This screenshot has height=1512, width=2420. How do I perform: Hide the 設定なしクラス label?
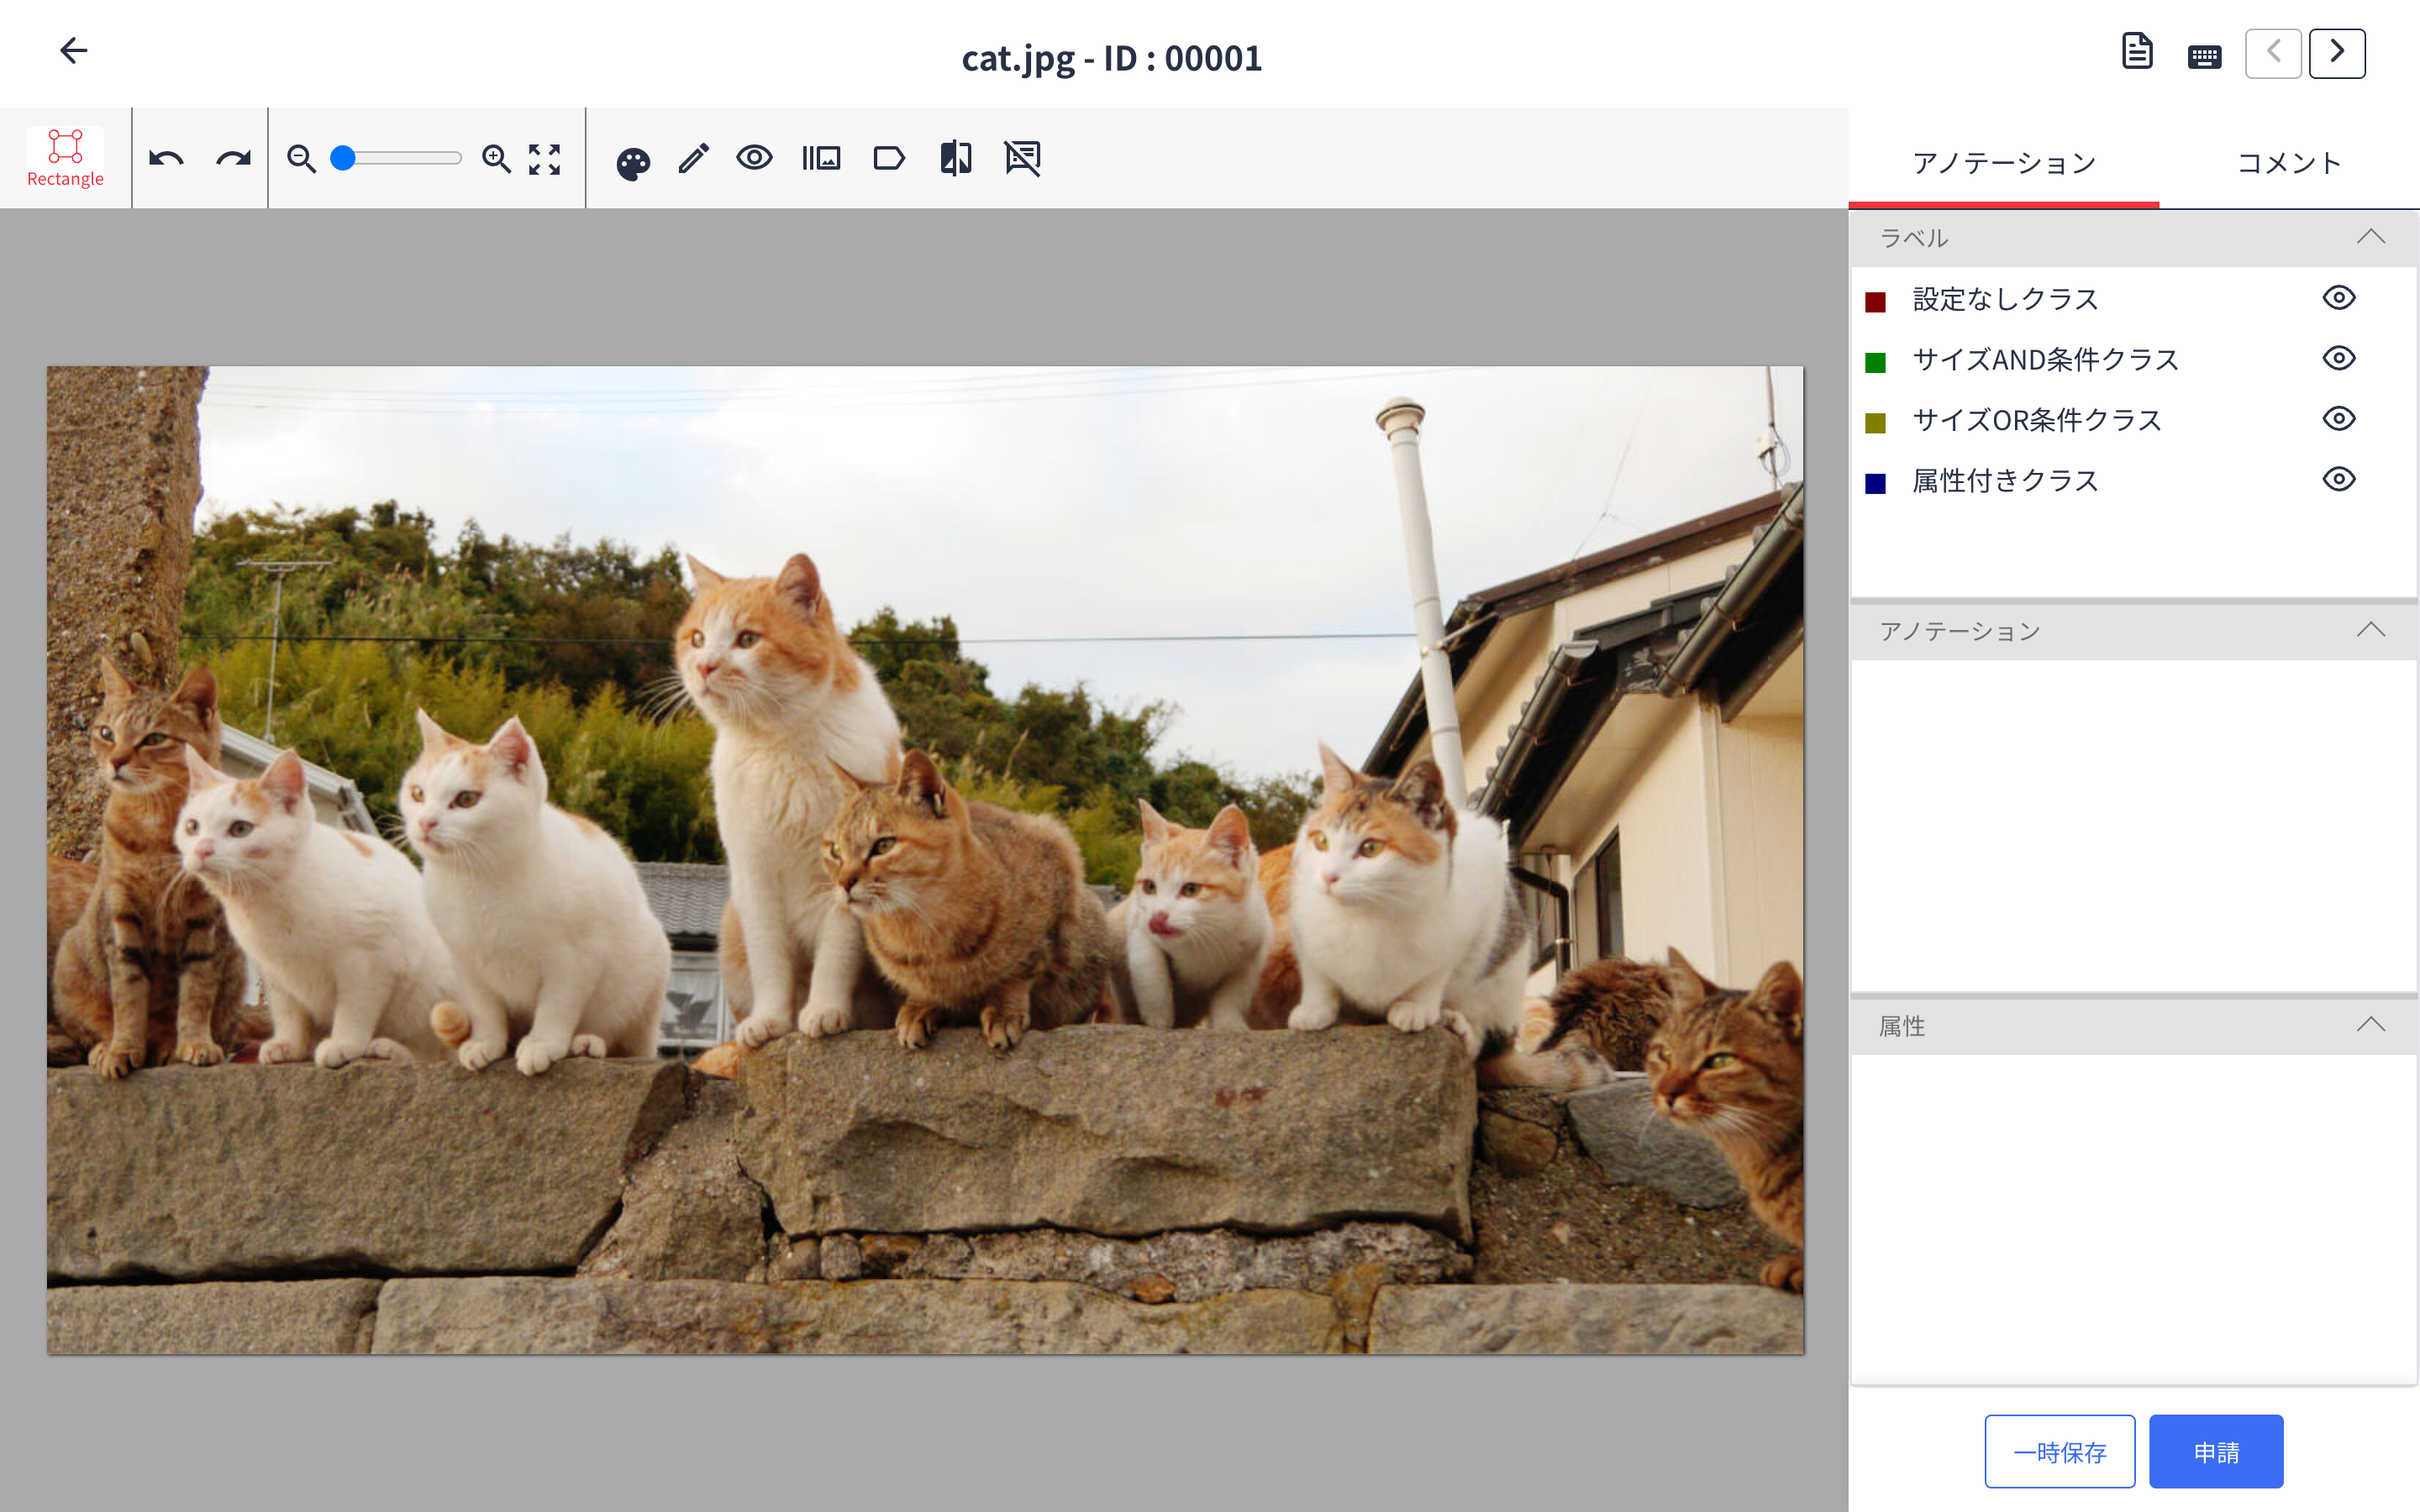coord(2338,298)
